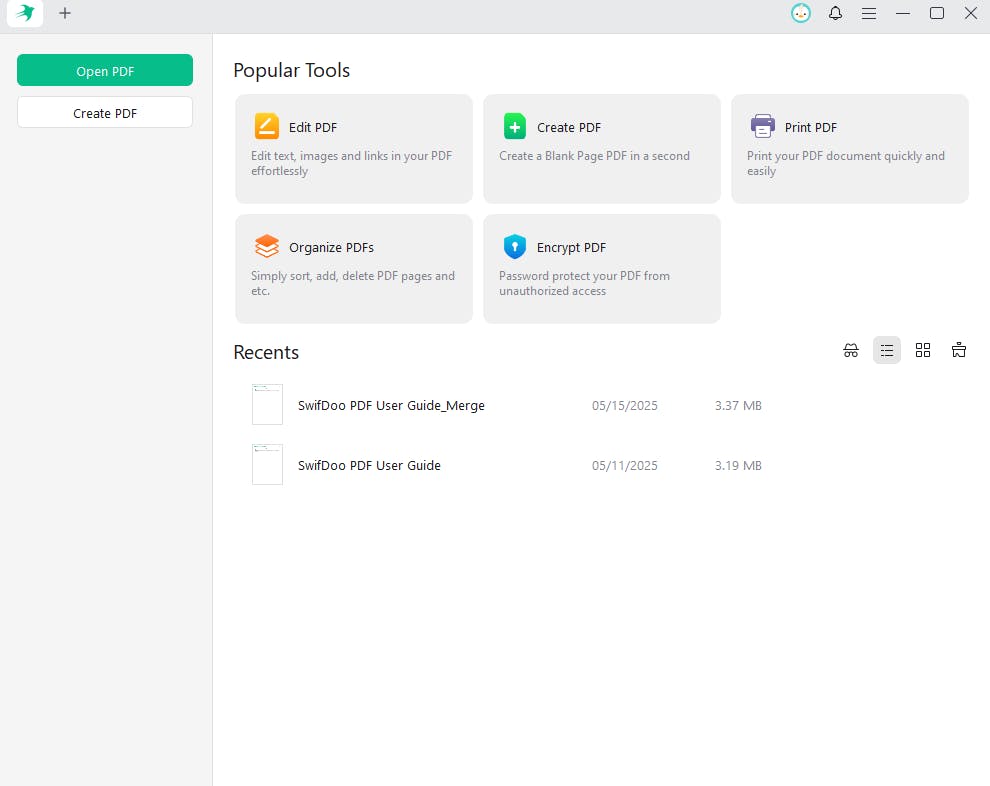Image resolution: width=990 pixels, height=786 pixels.
Task: Click the 3.37 MB size value
Action: pyautogui.click(x=738, y=405)
